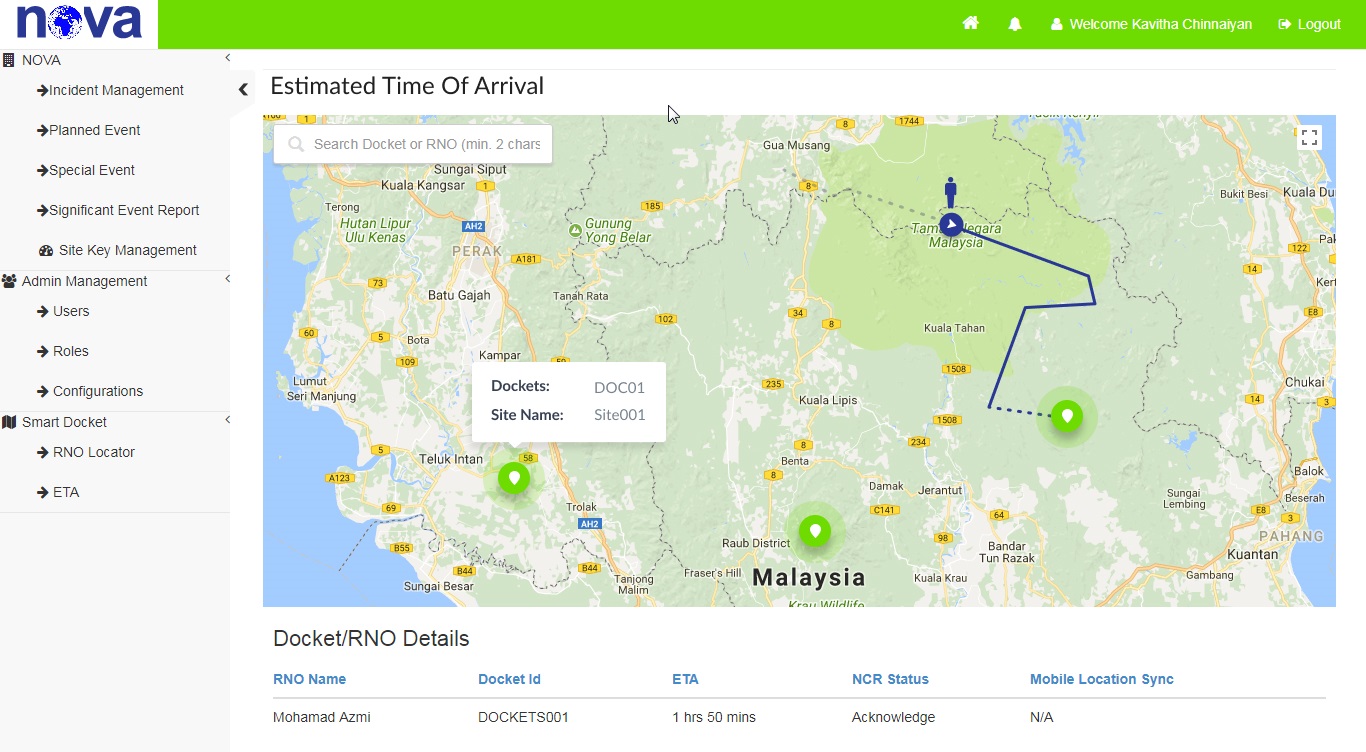Open Significant Event Report
This screenshot has width=1366, height=752.
coord(118,210)
